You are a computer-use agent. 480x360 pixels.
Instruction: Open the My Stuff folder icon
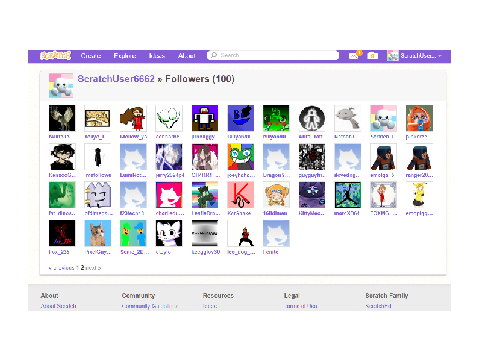click(x=373, y=56)
